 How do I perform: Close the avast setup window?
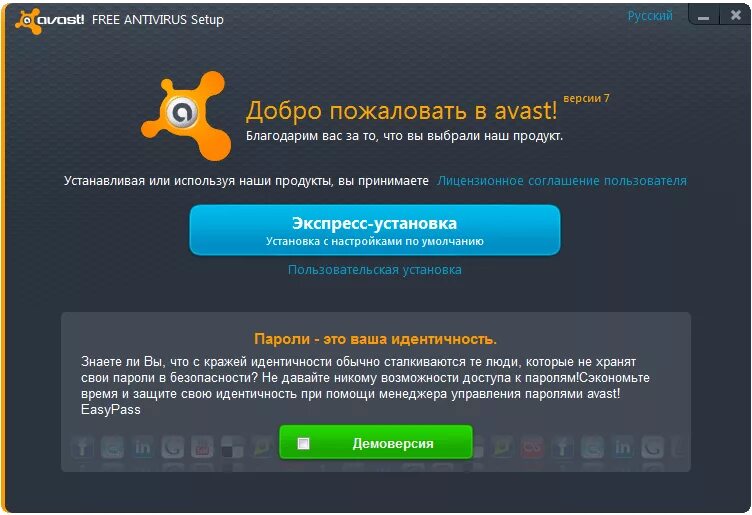click(x=735, y=16)
